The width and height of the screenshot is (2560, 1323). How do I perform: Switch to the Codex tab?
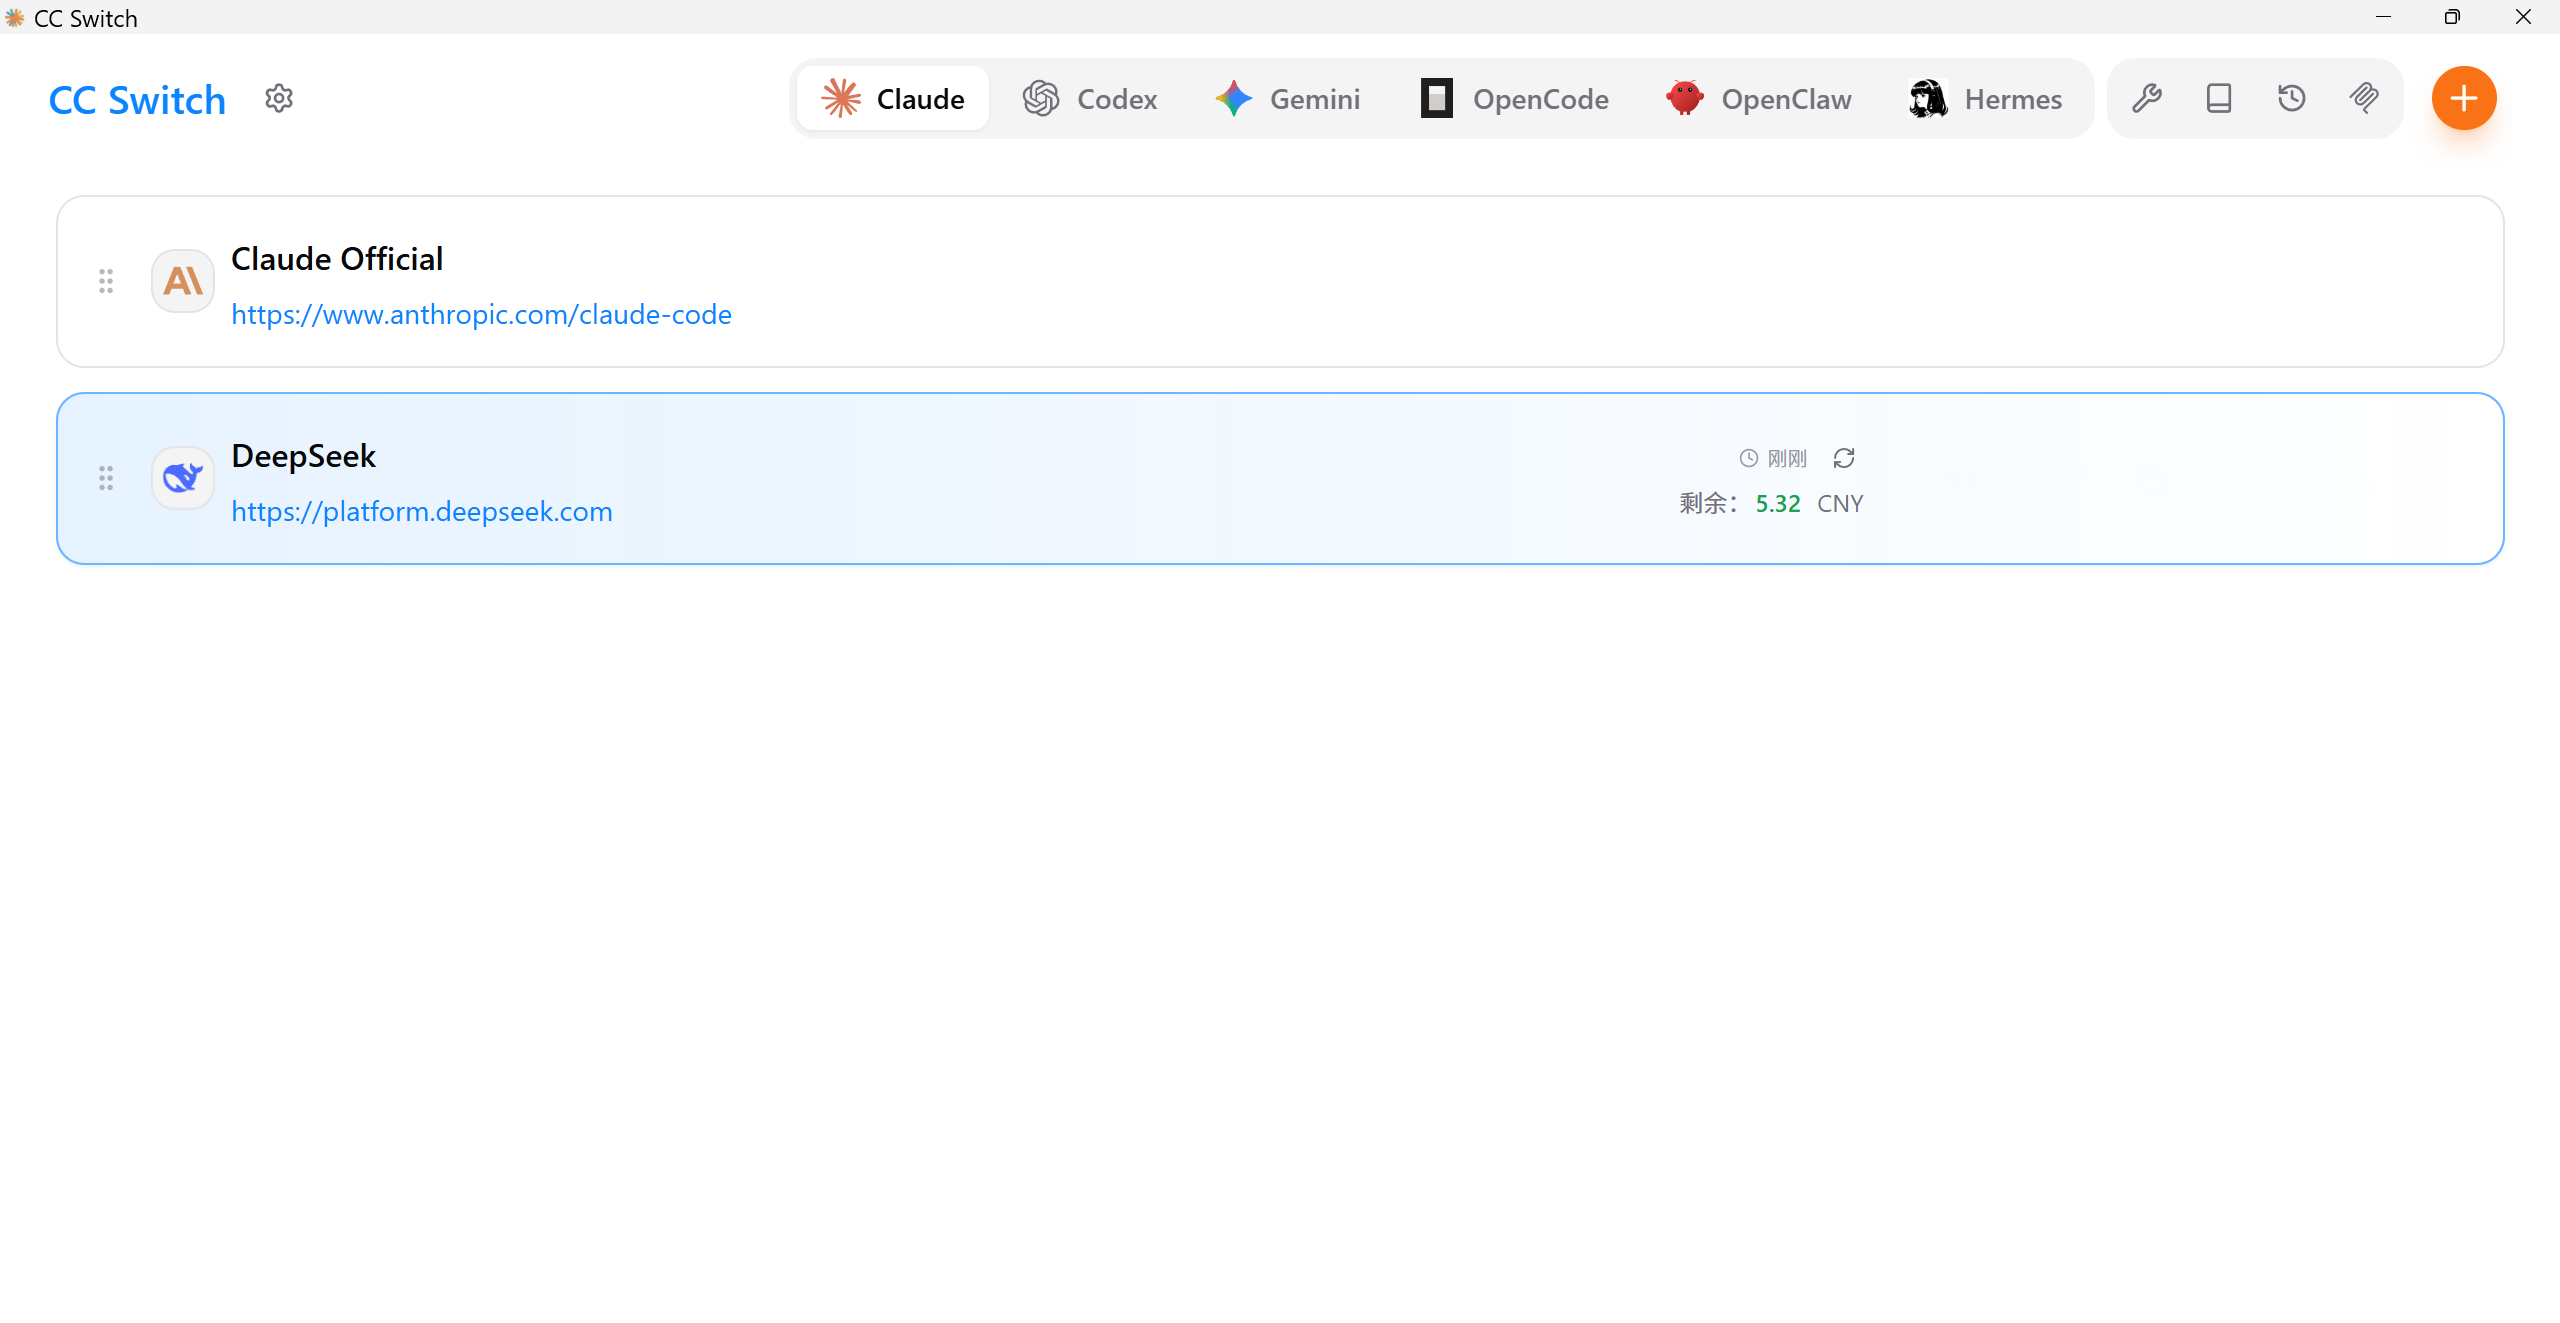(1089, 98)
